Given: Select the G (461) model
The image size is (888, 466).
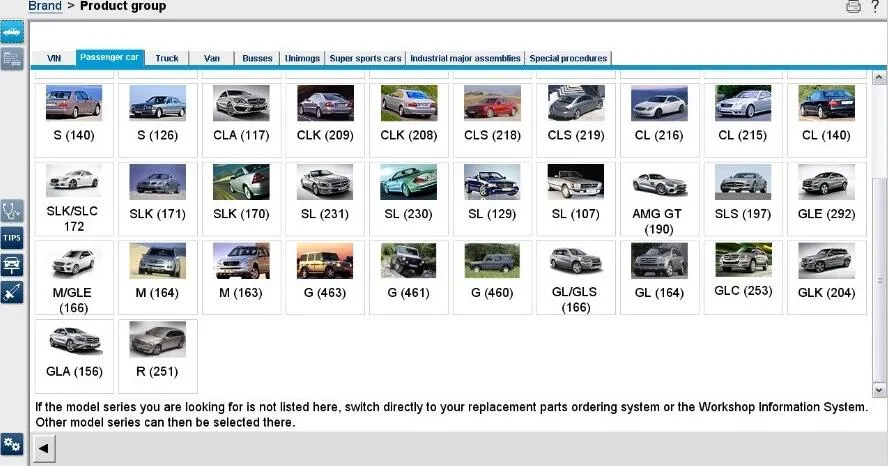Looking at the screenshot, I should pyautogui.click(x=408, y=277).
